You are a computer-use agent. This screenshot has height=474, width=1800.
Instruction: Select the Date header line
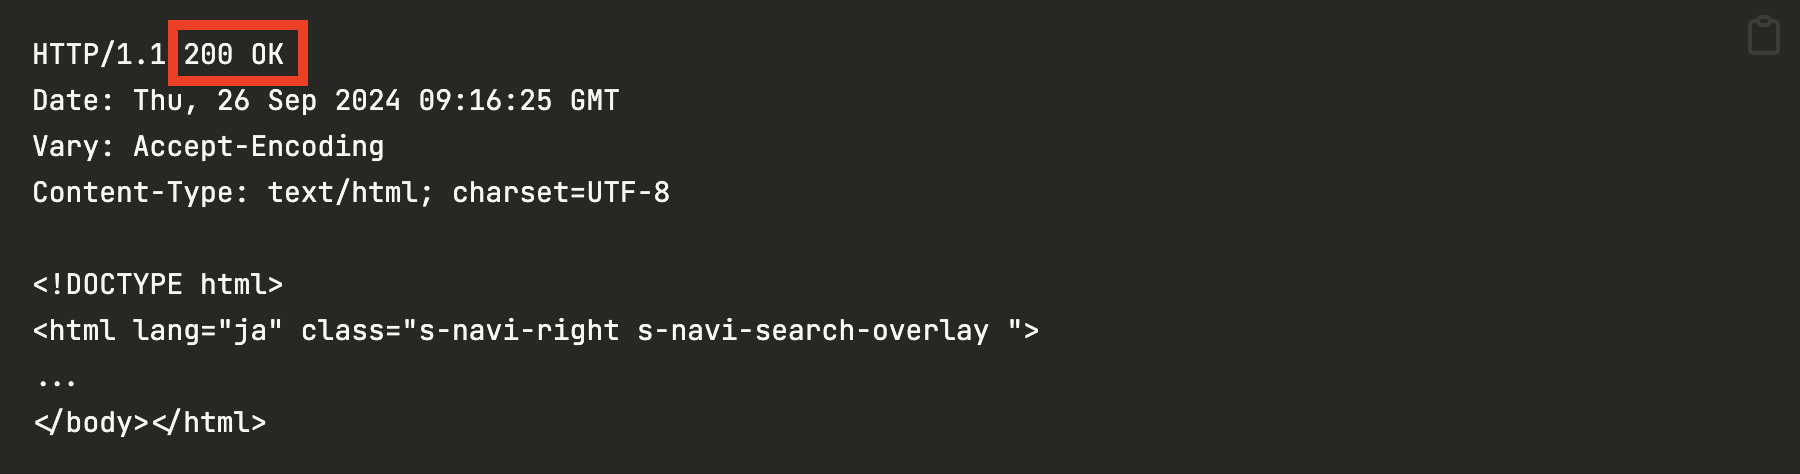pyautogui.click(x=326, y=100)
